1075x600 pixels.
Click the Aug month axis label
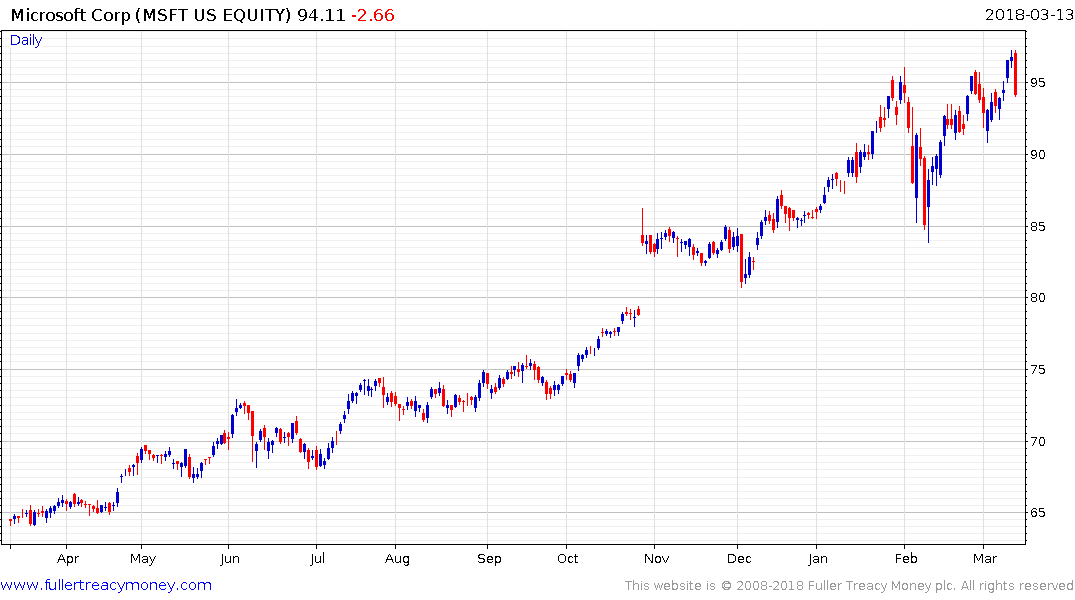tap(397, 559)
